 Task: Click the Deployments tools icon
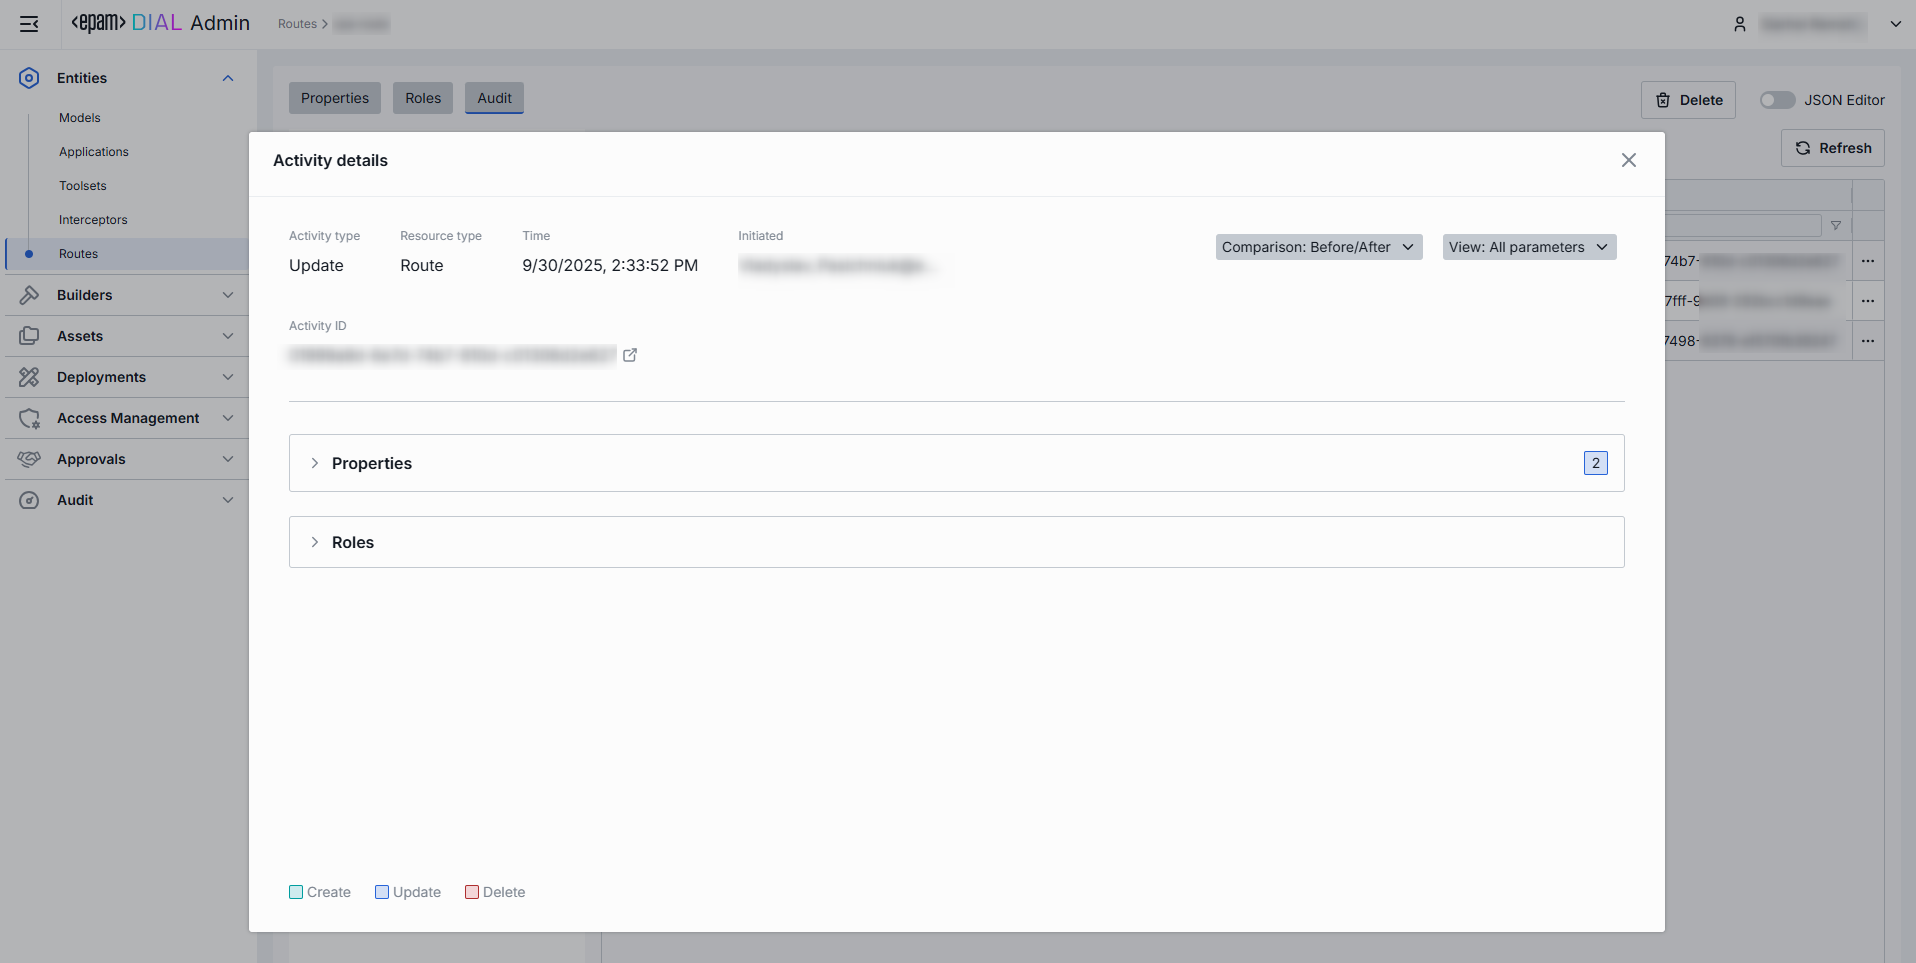(29, 377)
